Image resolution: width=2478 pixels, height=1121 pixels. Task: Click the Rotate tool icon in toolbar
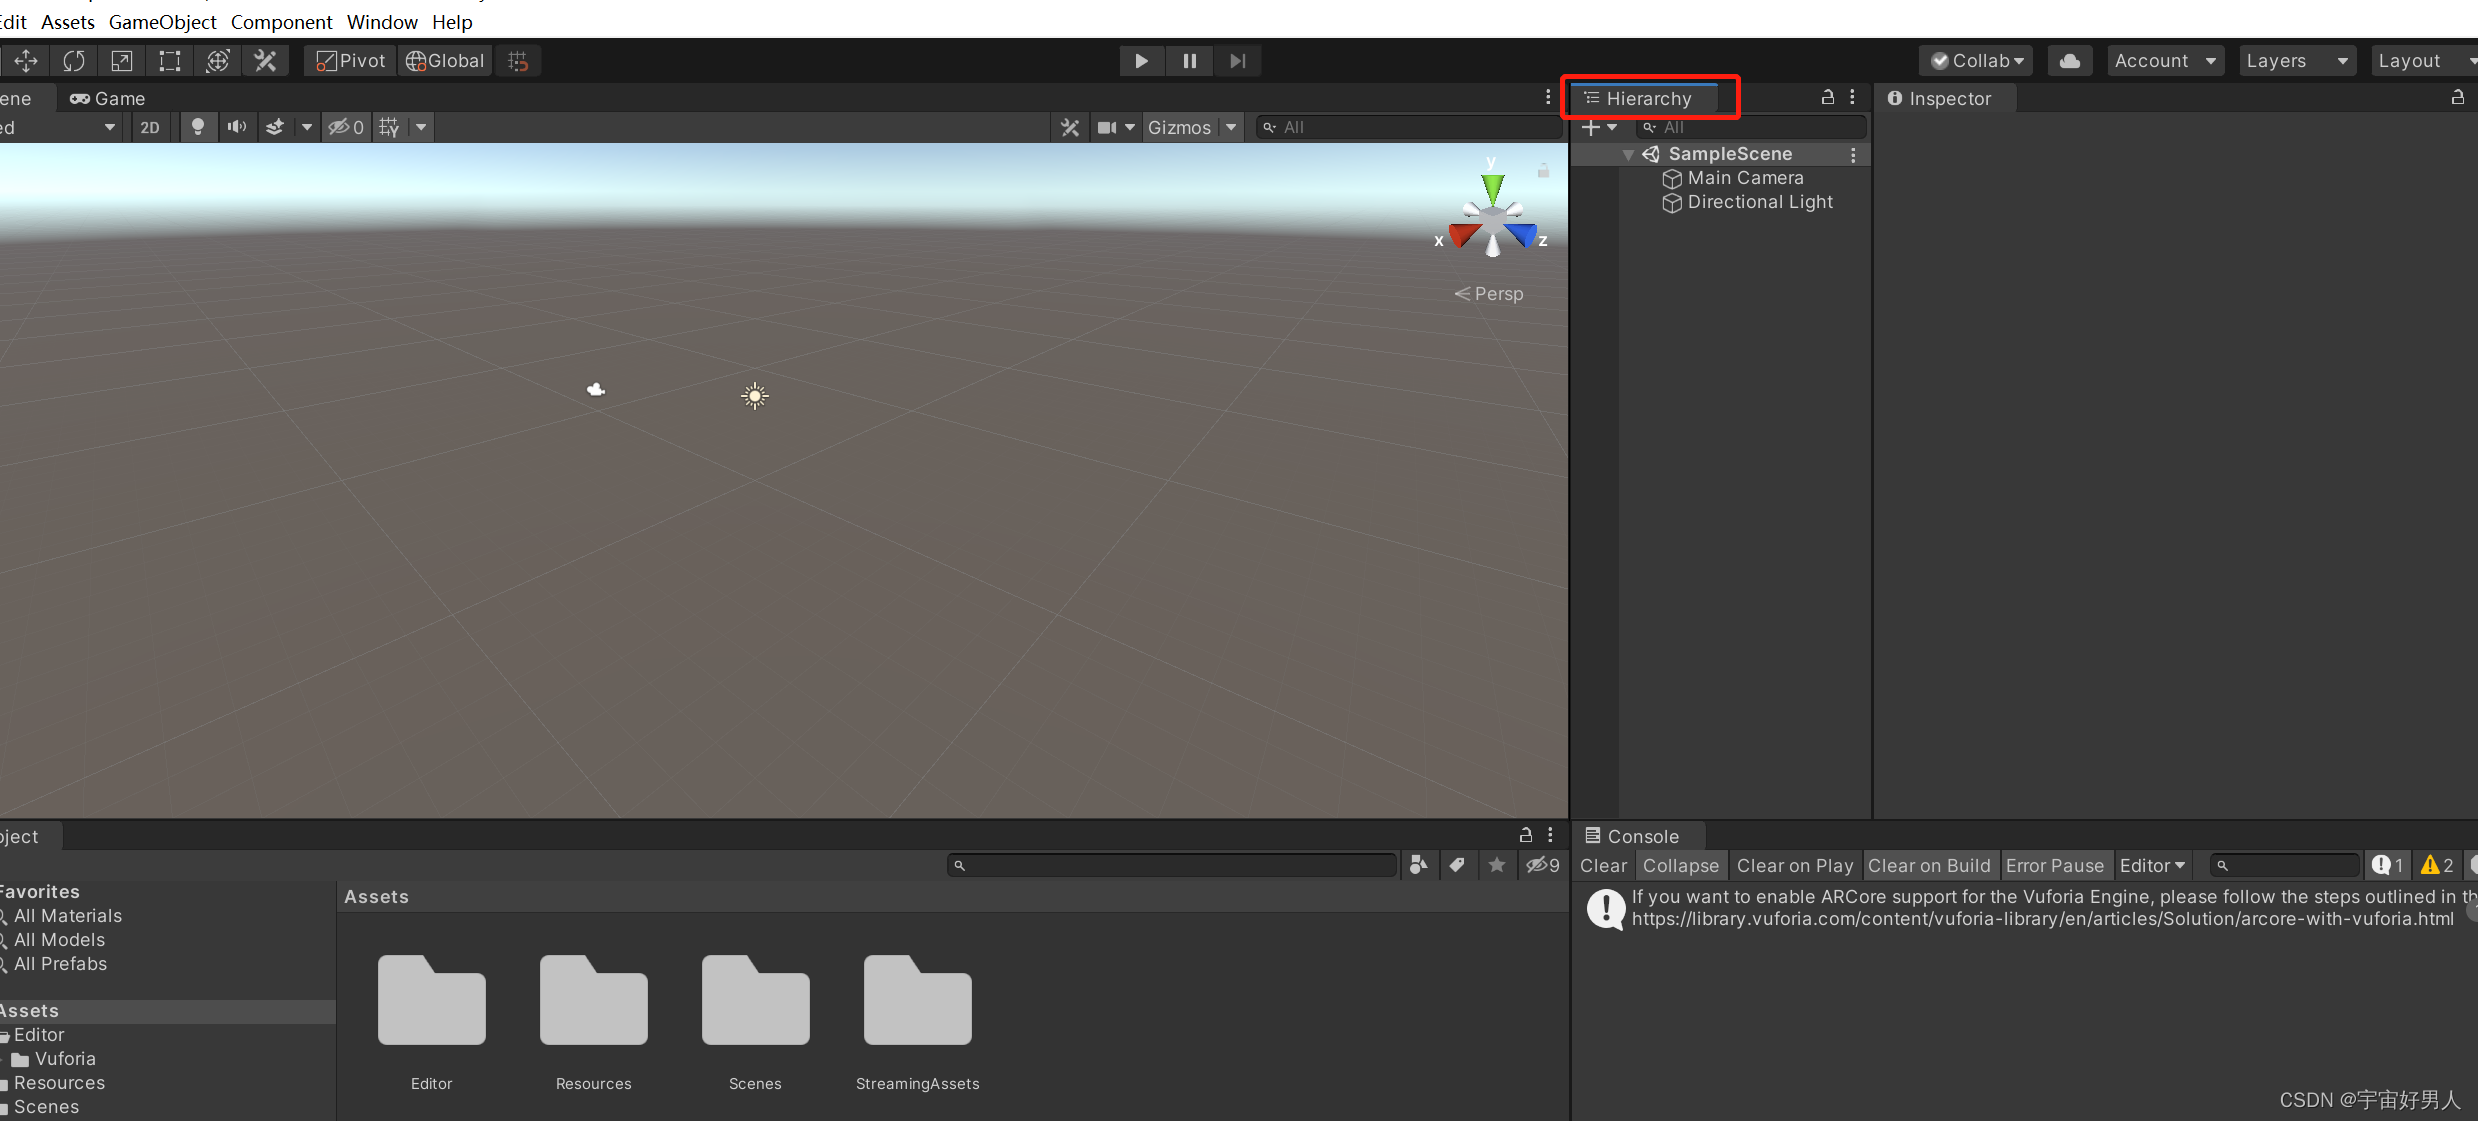coord(73,60)
